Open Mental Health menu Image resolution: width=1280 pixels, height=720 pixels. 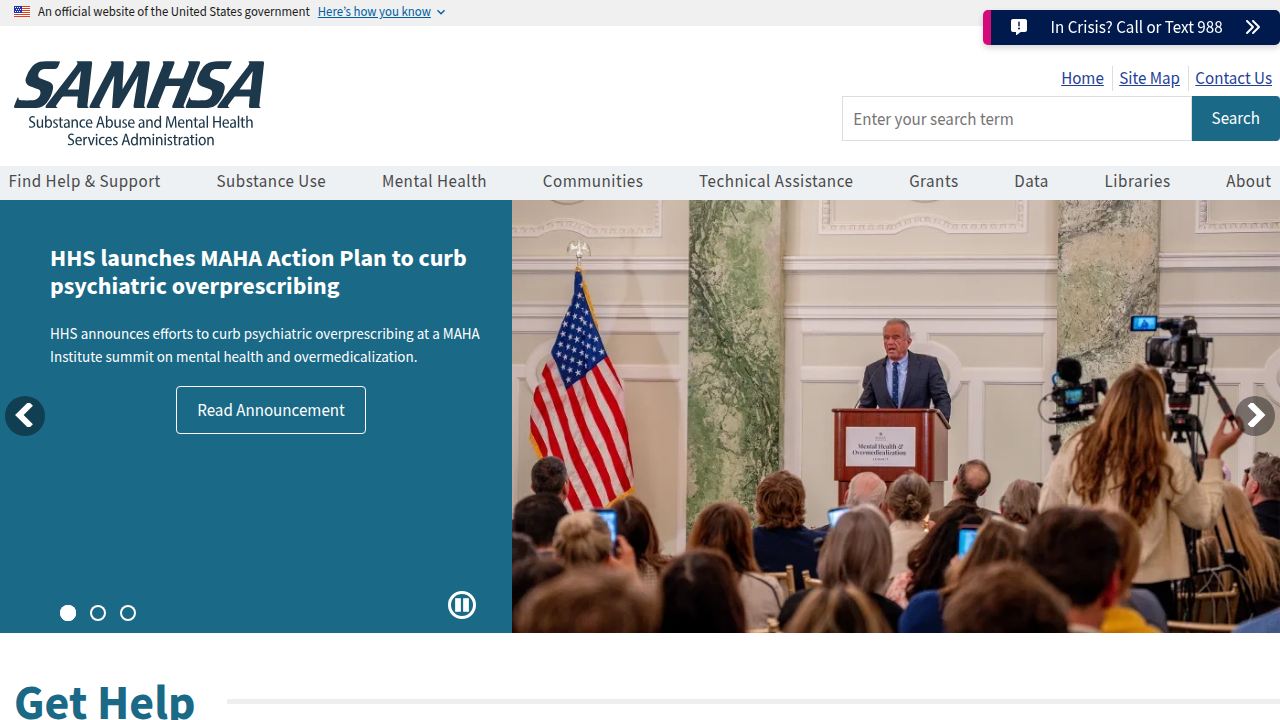click(434, 181)
